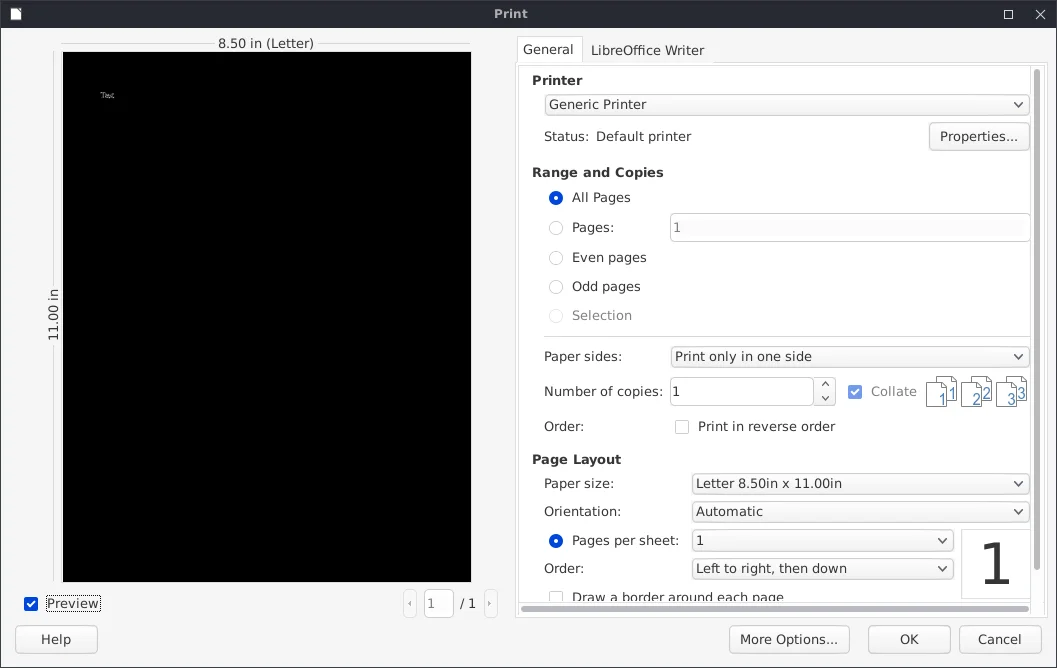Click the collate page-order preview icon
Viewport: 1057px width, 668px height.
(976, 392)
